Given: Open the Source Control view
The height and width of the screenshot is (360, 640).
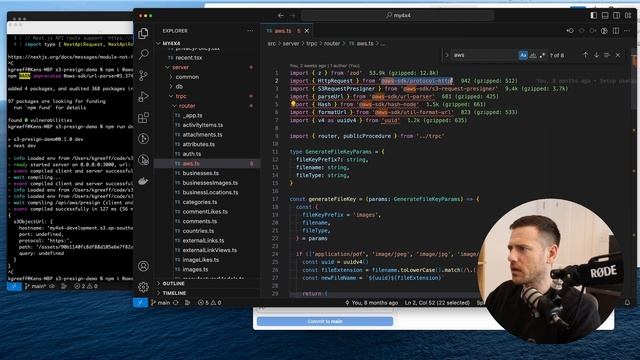Looking at the screenshot, I should (143, 76).
